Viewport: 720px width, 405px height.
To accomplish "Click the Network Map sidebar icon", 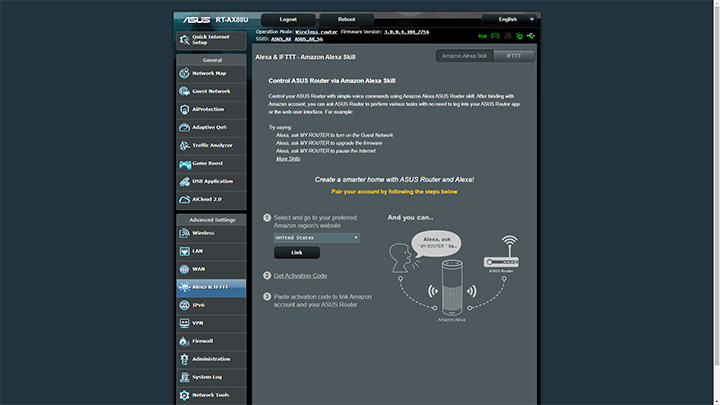I will pos(185,73).
